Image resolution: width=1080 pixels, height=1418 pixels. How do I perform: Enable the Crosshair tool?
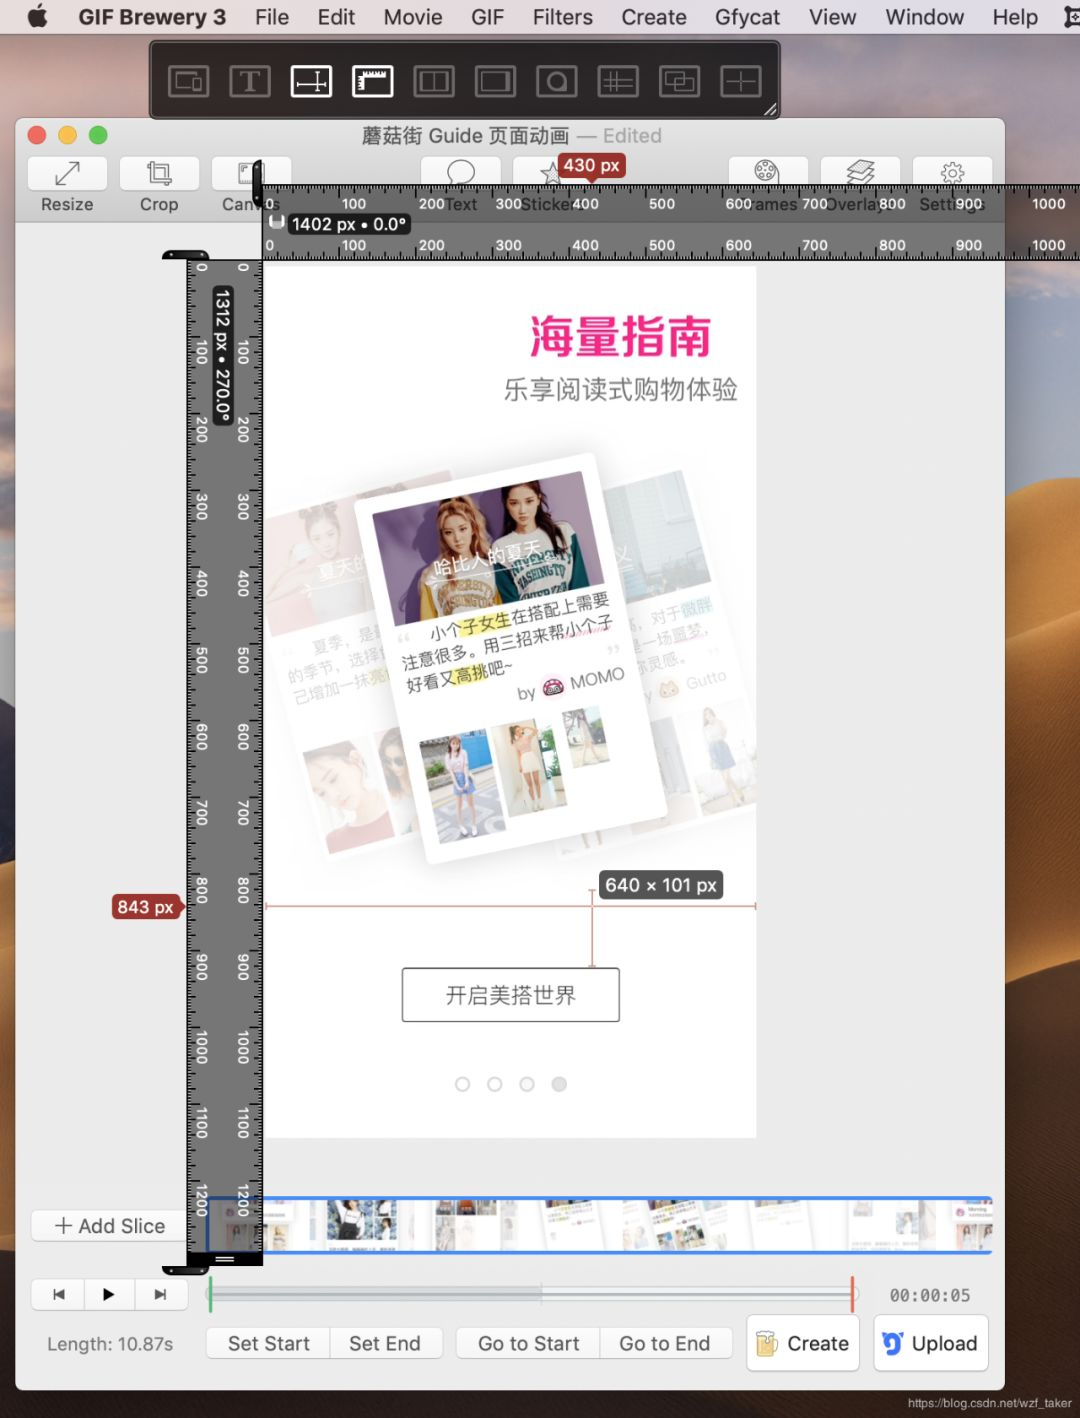pos(740,81)
